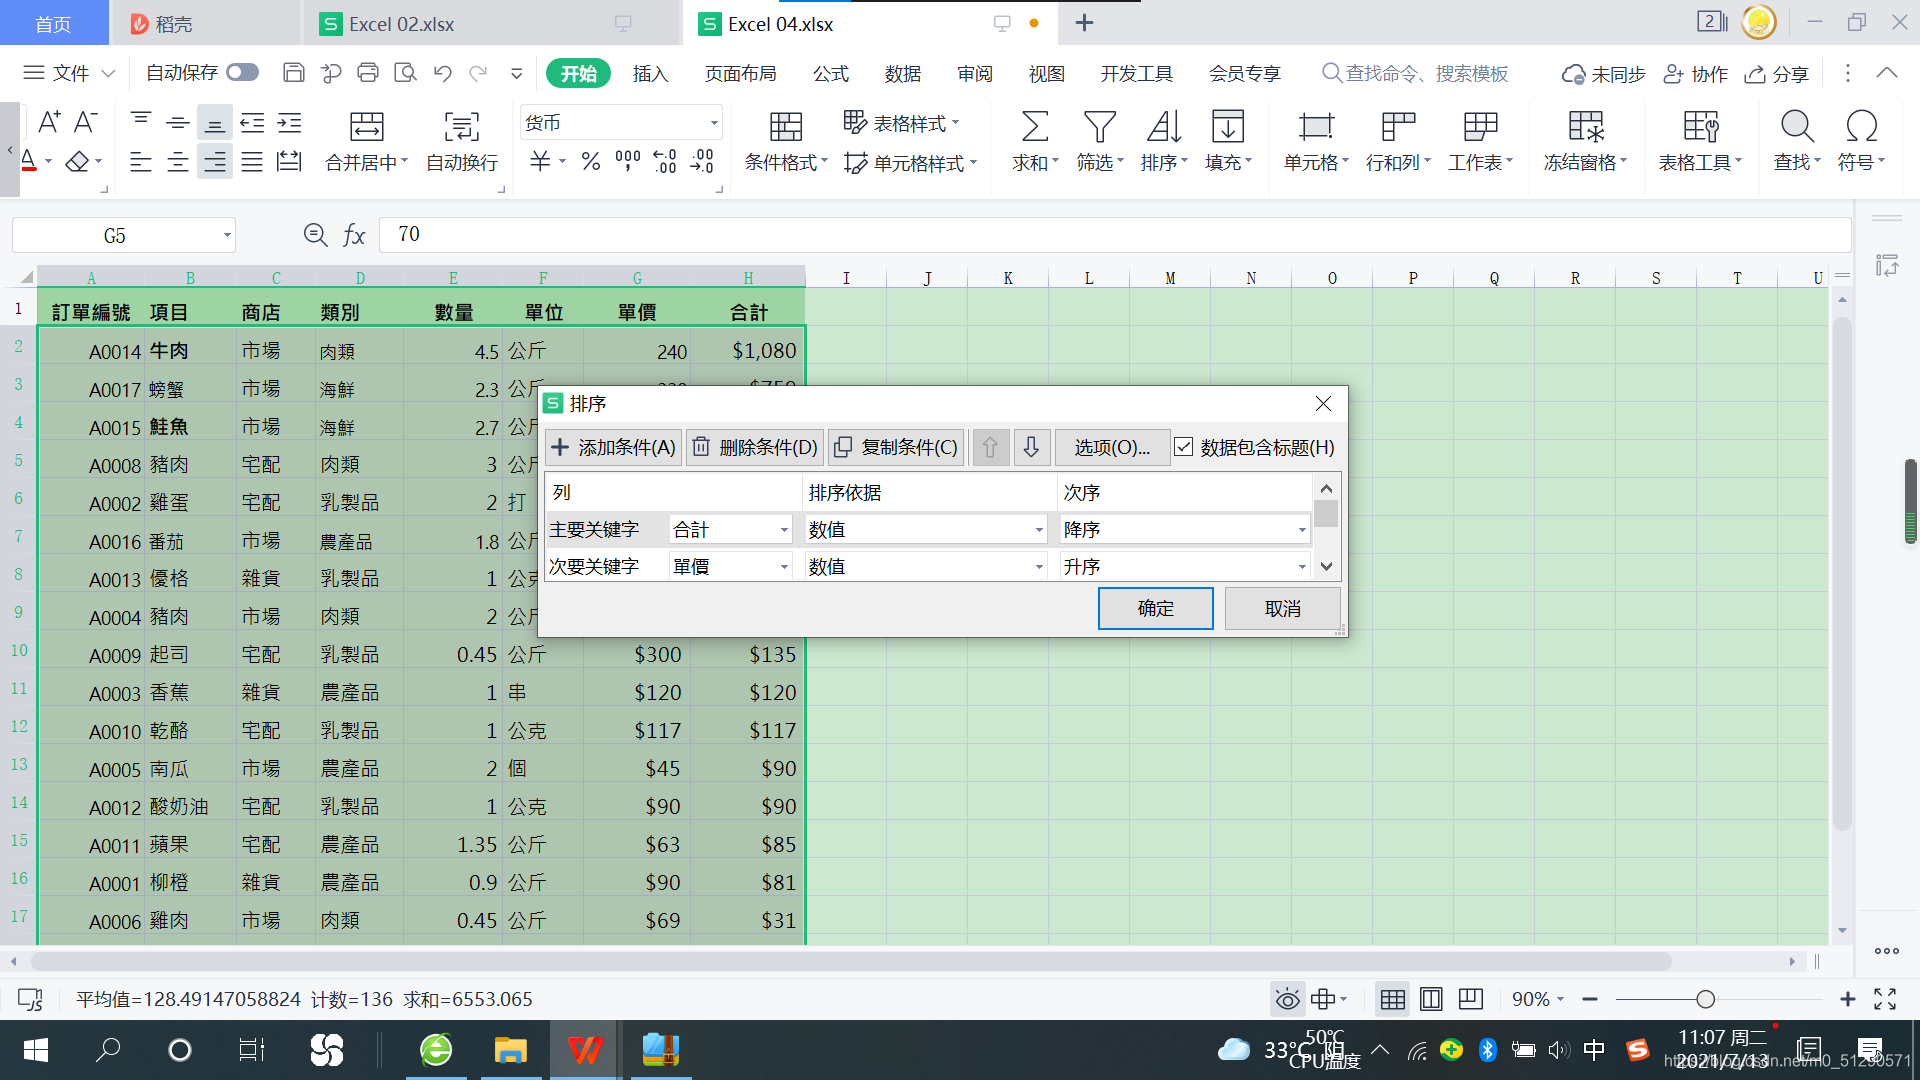Toggle eye protection mode in status bar
Viewport: 1920px width, 1080px height.
tap(1287, 999)
